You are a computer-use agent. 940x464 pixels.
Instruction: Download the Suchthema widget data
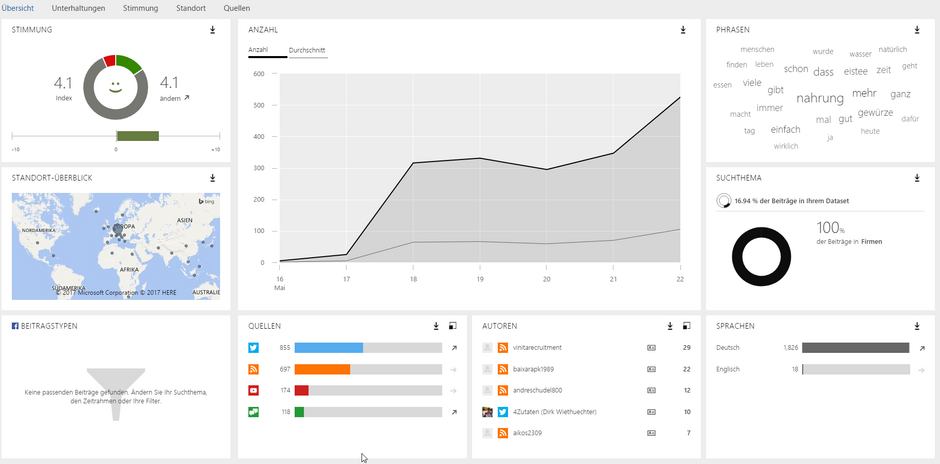point(917,178)
